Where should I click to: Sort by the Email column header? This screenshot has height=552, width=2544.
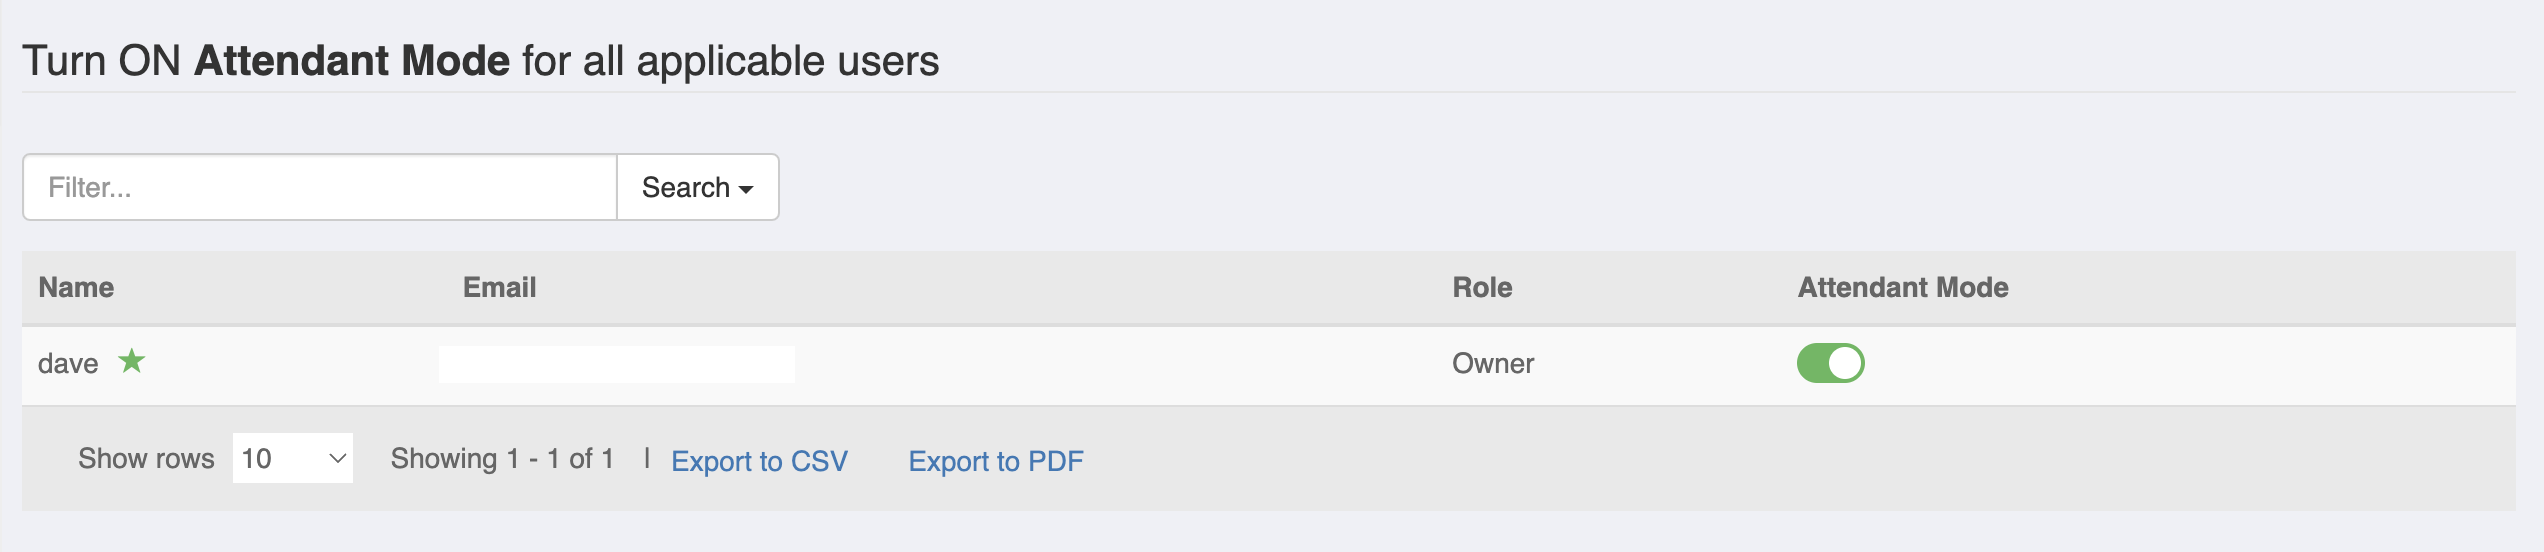[499, 287]
